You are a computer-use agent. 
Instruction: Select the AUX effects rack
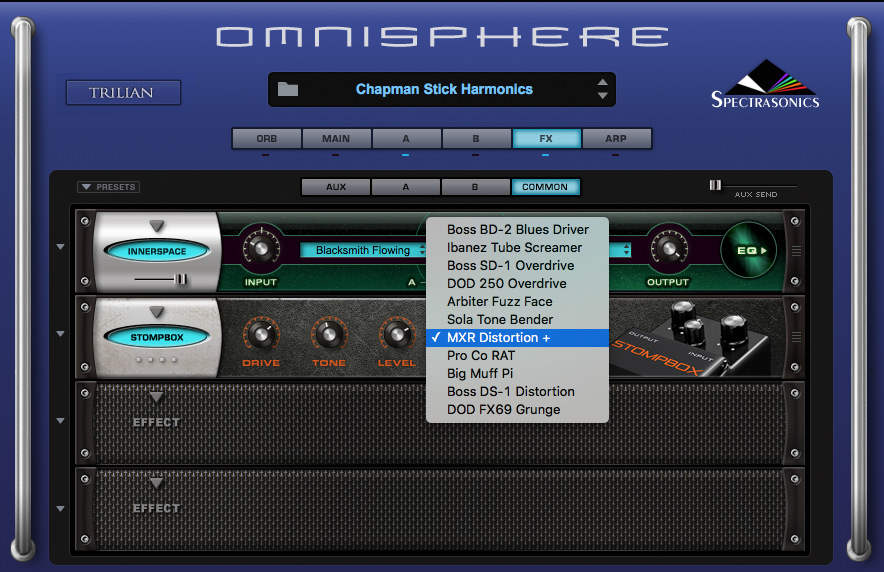pyautogui.click(x=336, y=187)
